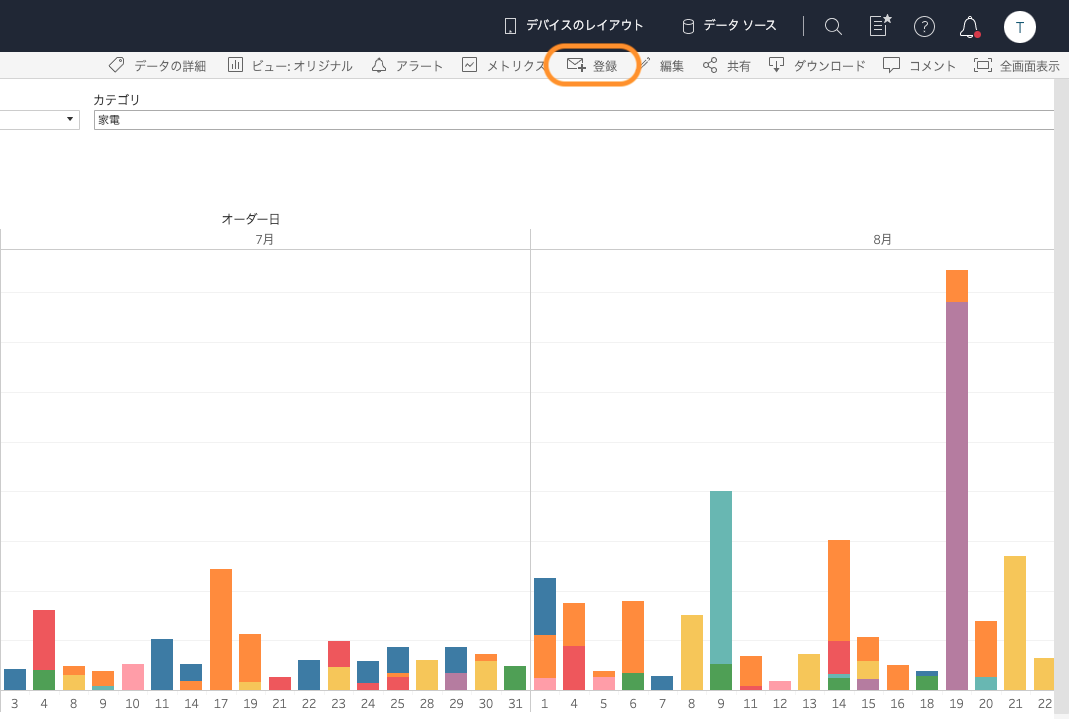Click 共有 share button

tap(727, 65)
